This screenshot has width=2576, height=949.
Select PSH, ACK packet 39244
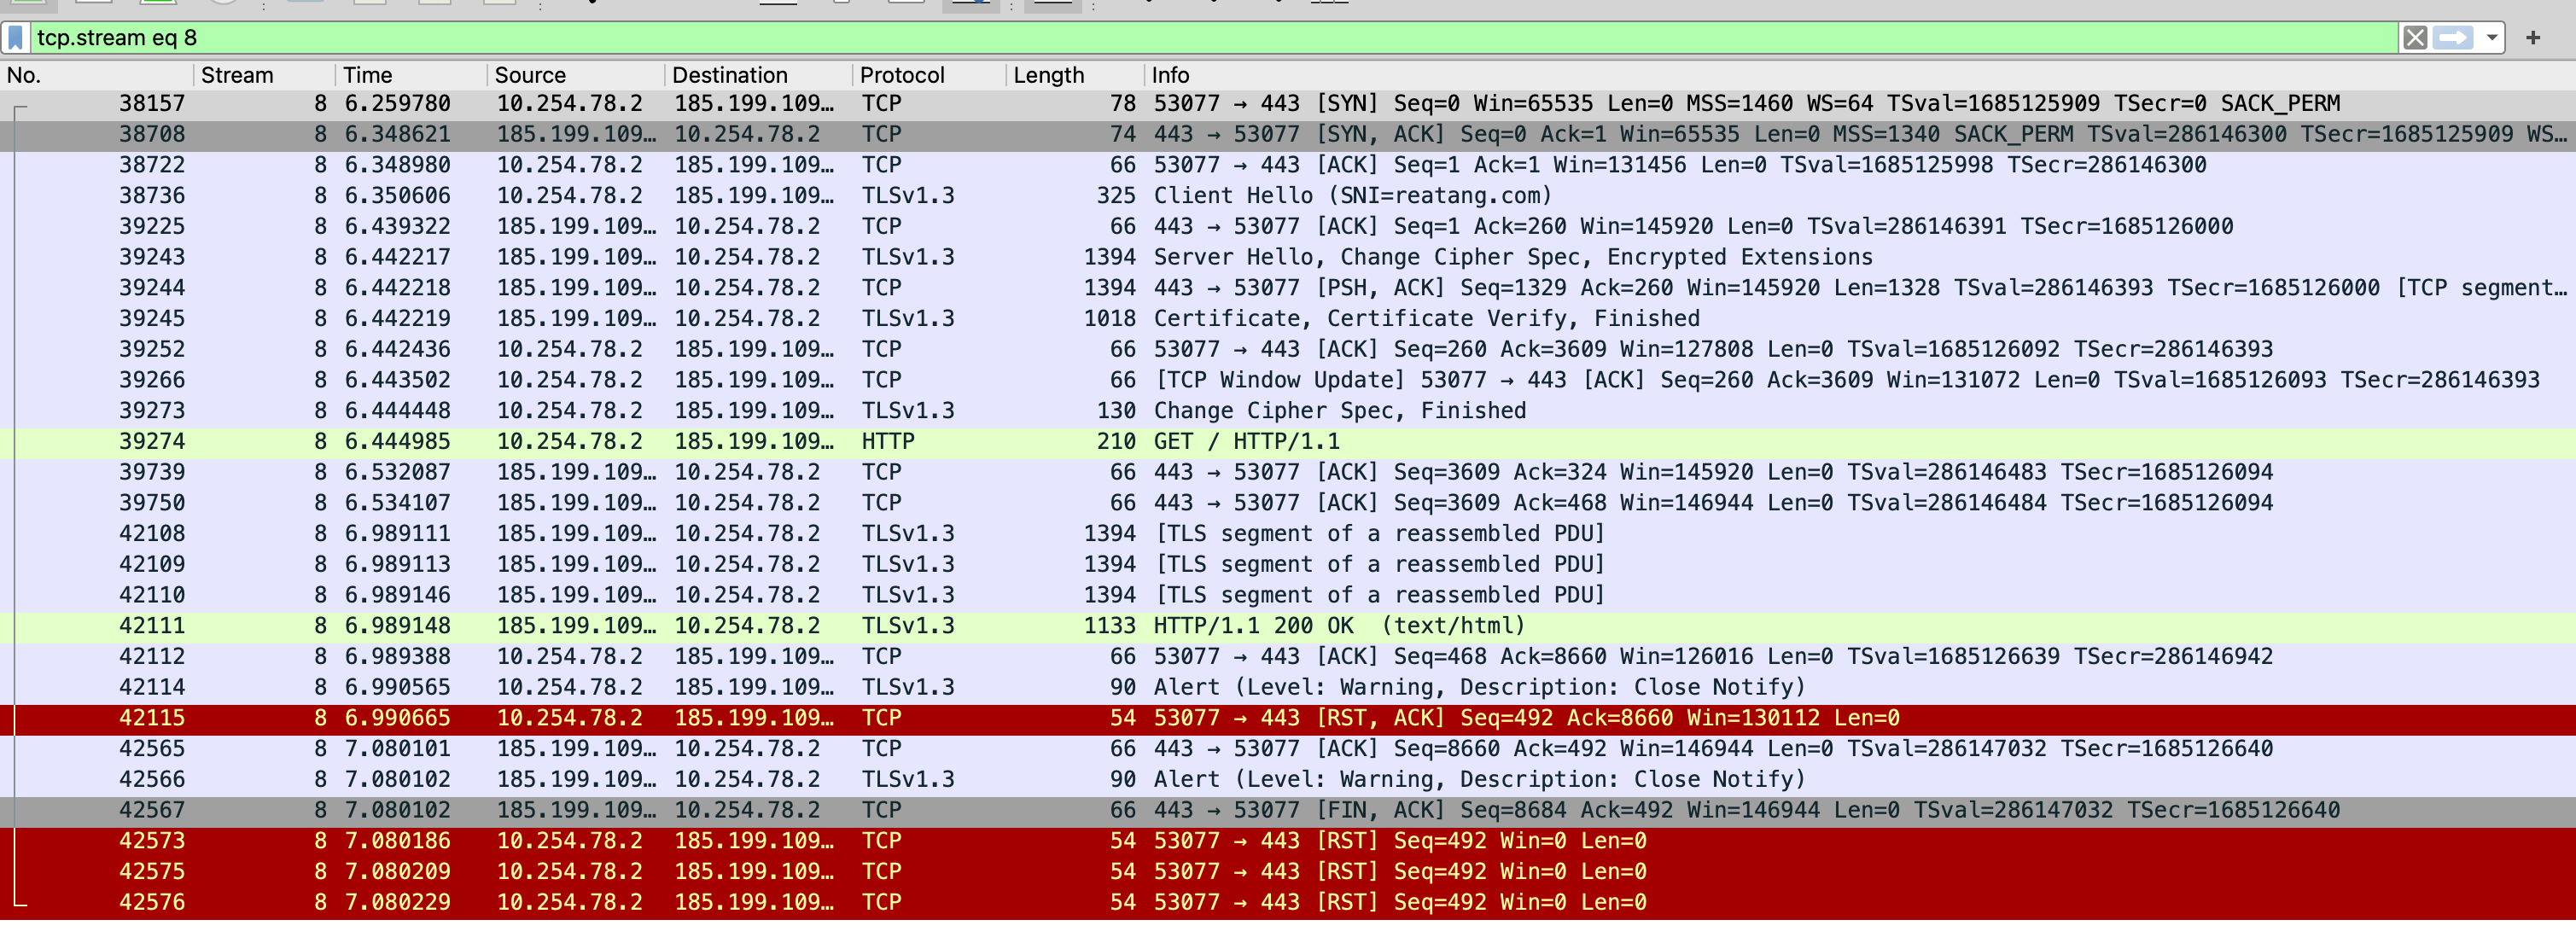[x=1288, y=288]
